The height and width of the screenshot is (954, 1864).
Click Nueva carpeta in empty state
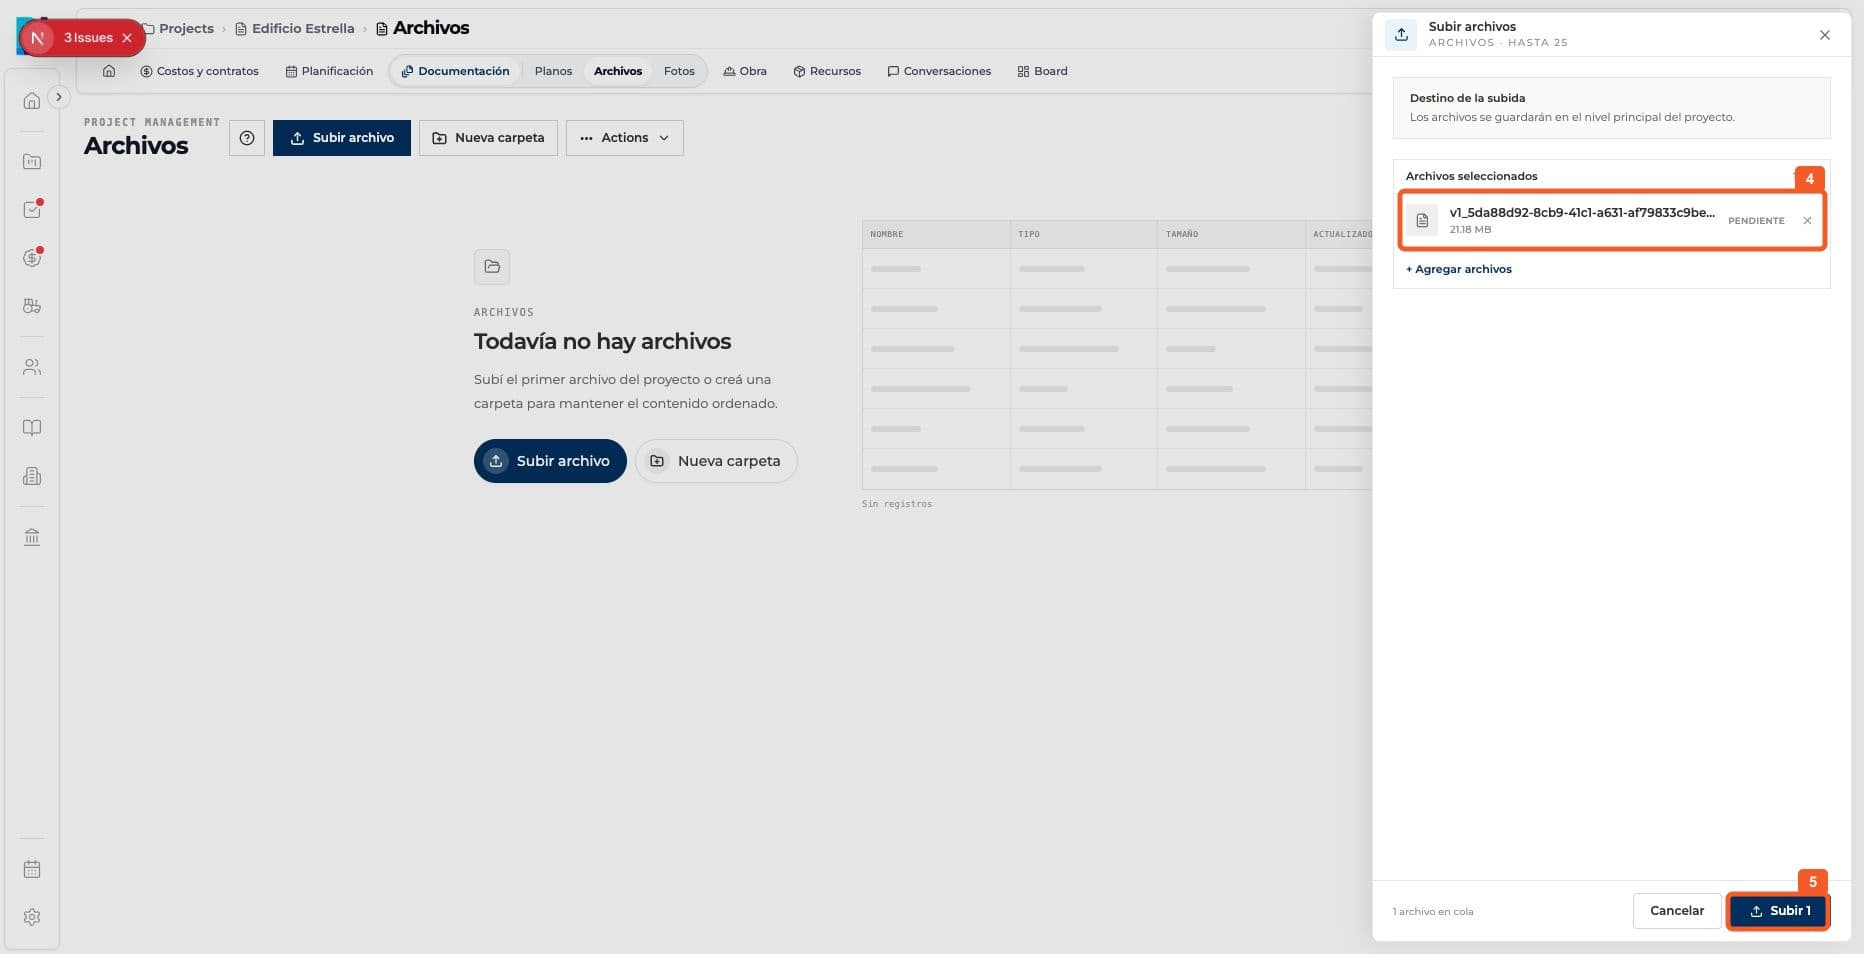pos(716,461)
